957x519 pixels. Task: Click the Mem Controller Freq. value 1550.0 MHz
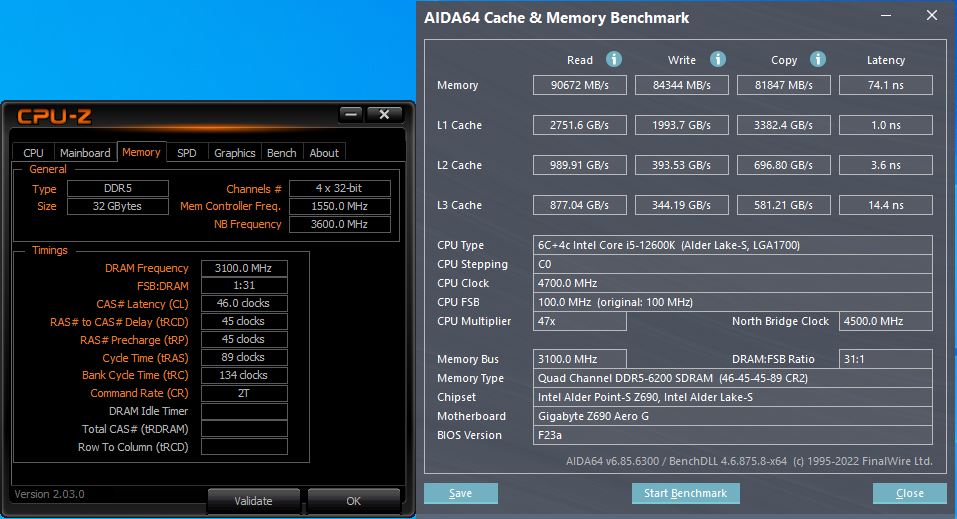click(x=339, y=206)
